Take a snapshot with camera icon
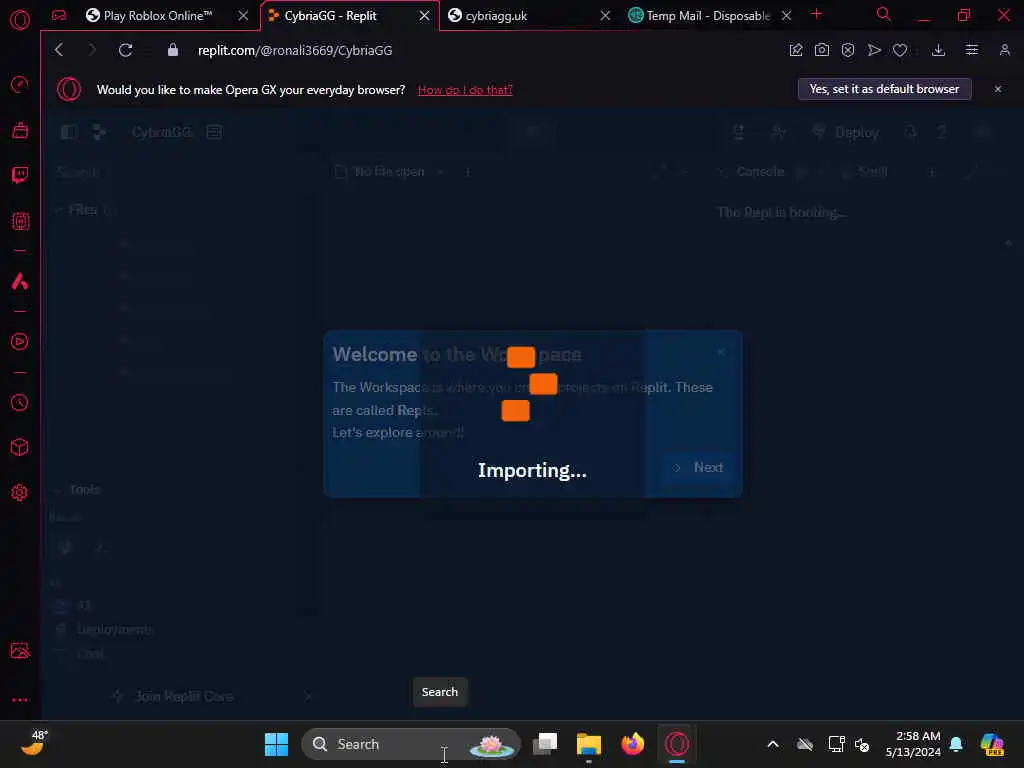Screen dimensions: 1024x768 point(822,50)
